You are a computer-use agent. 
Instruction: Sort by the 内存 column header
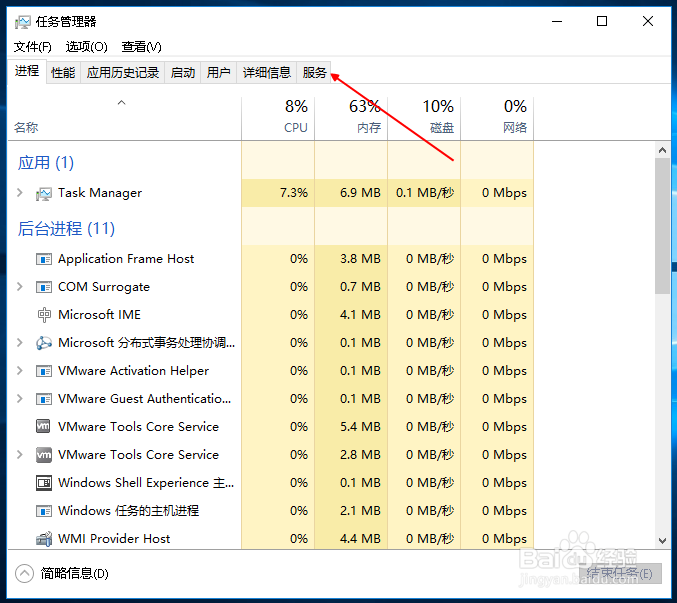coord(351,119)
